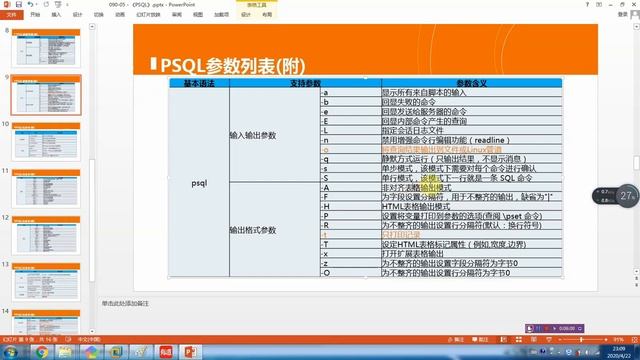Image resolution: width=640 pixels, height=360 pixels.
Task: Click the '输出格式参数' table cell
Action: [x=275, y=230]
